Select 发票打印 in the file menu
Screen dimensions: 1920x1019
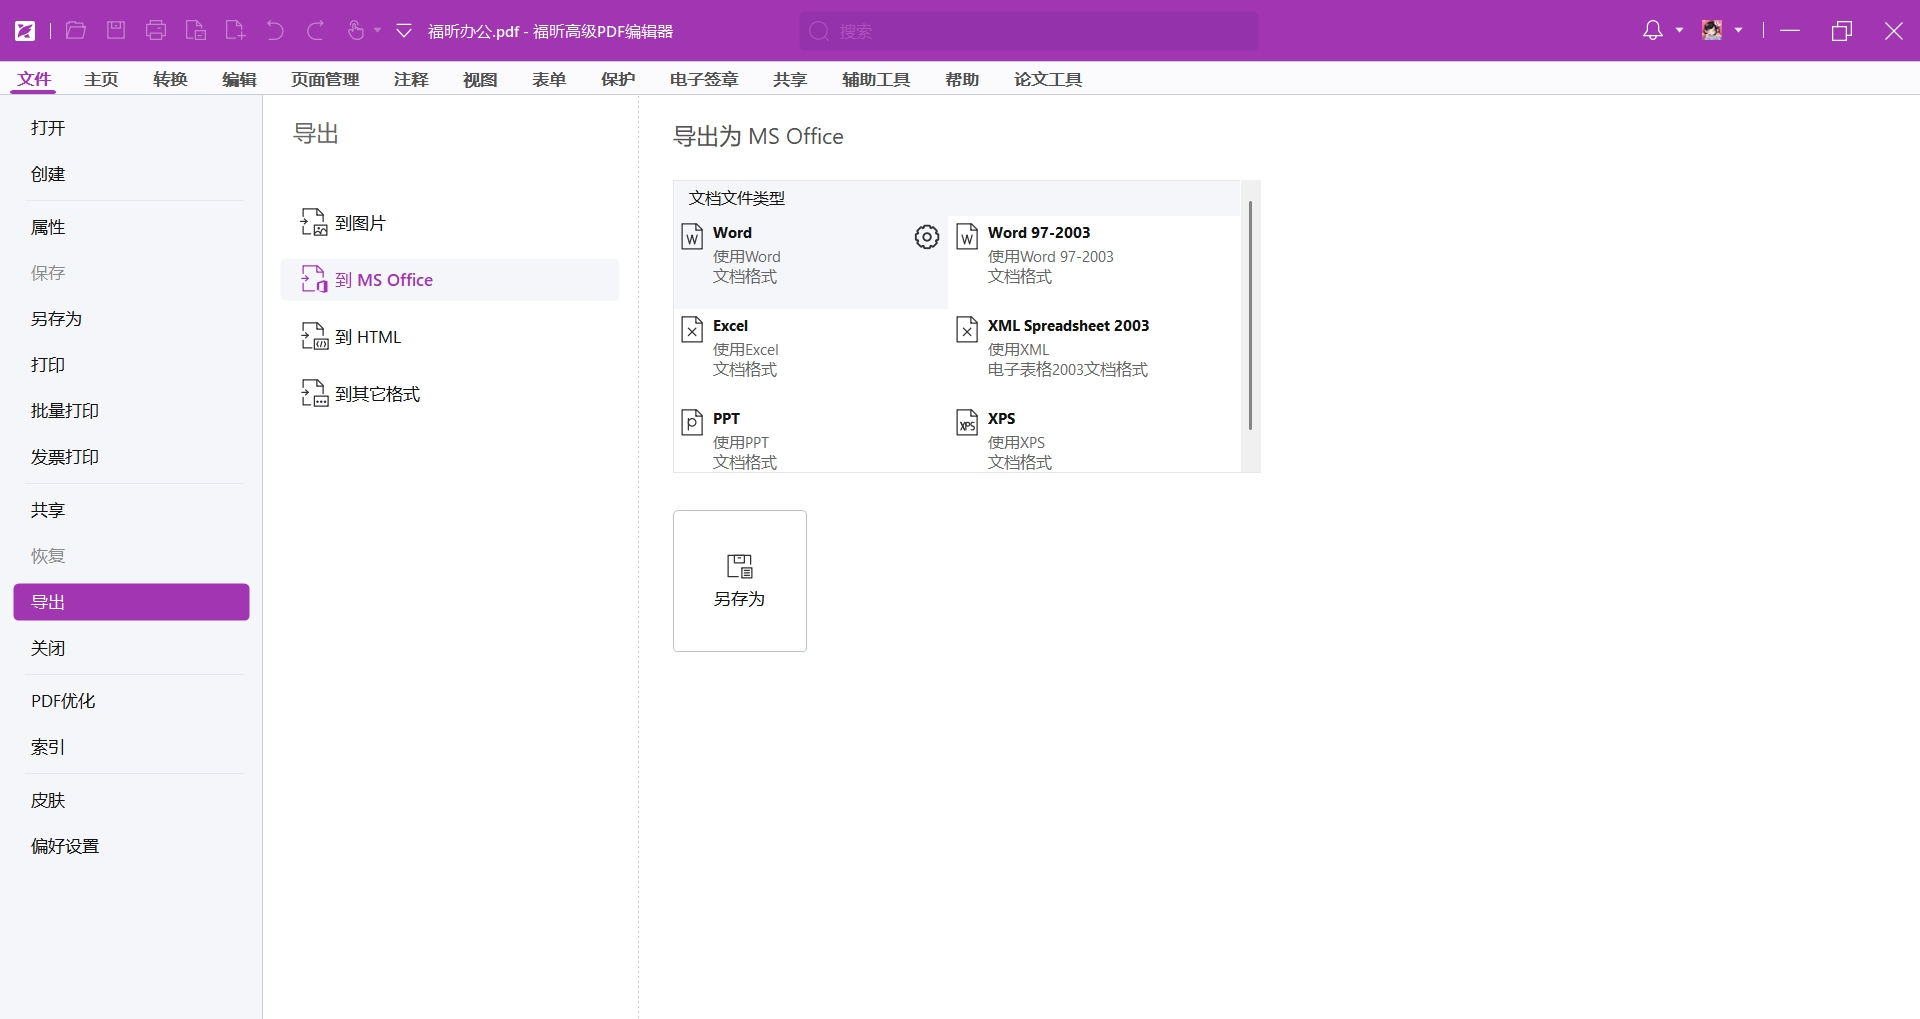pos(131,457)
